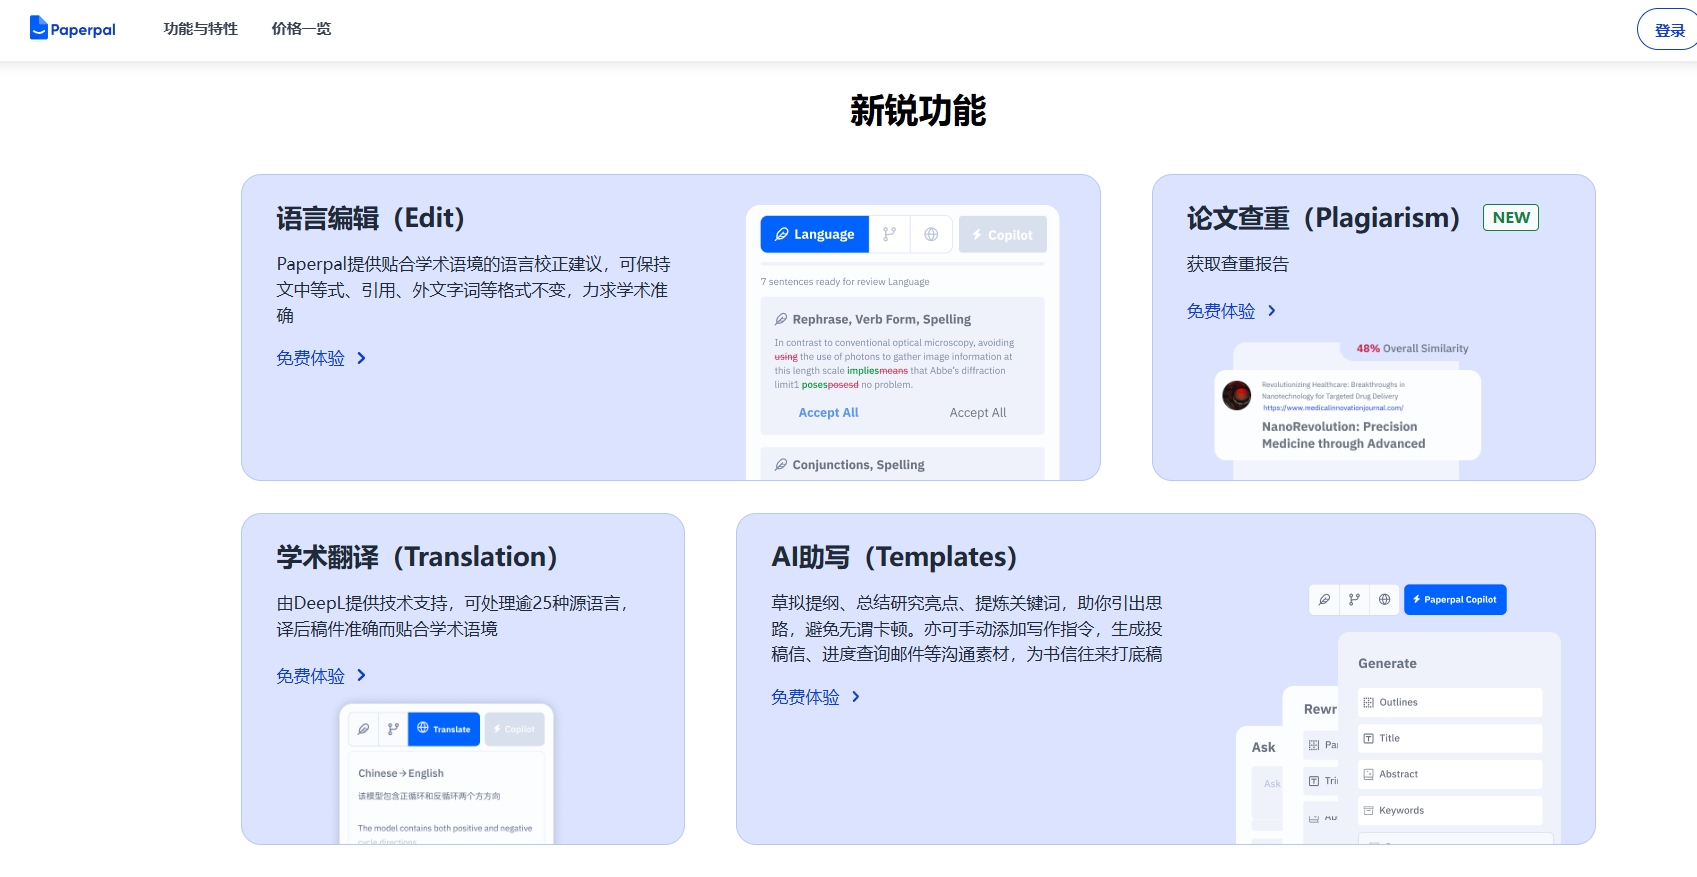The image size is (1697, 877).
Task: Click the 获取查重报告 description text
Action: (1237, 264)
